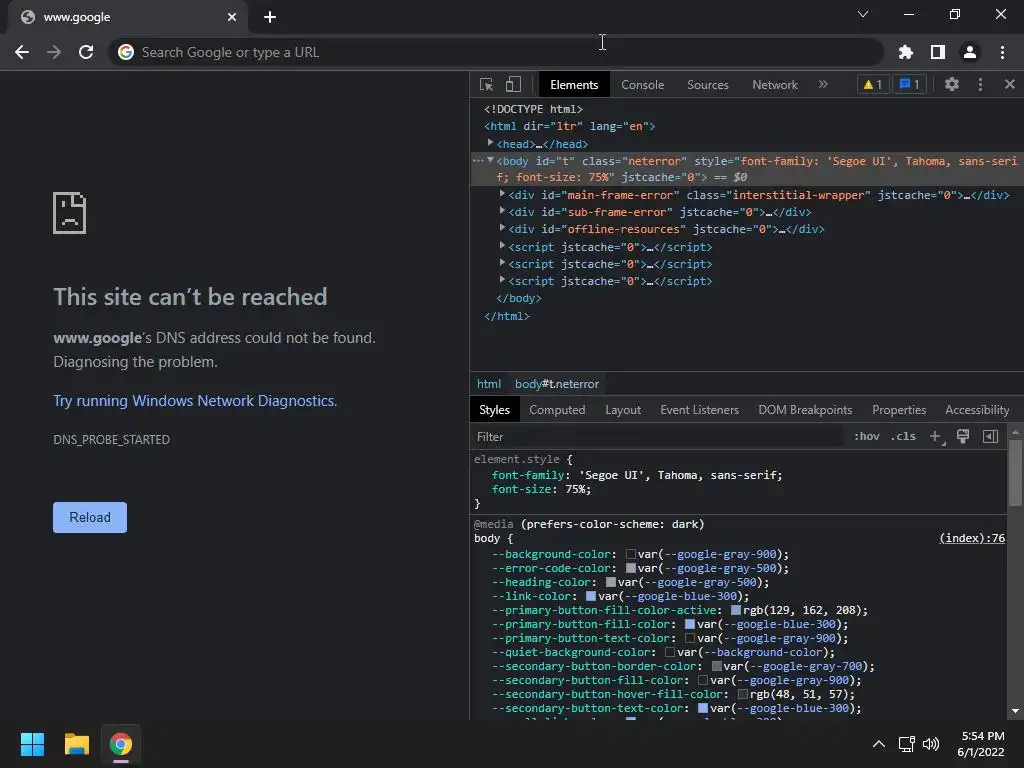Click the volume speaker tray icon
Viewport: 1024px width, 768px height.
(931, 744)
